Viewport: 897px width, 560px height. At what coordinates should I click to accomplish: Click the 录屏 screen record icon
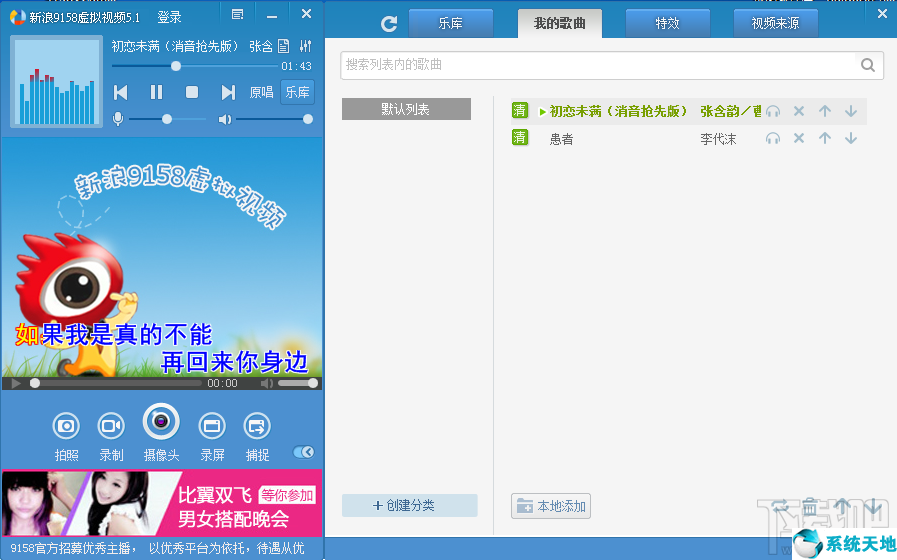pyautogui.click(x=212, y=426)
